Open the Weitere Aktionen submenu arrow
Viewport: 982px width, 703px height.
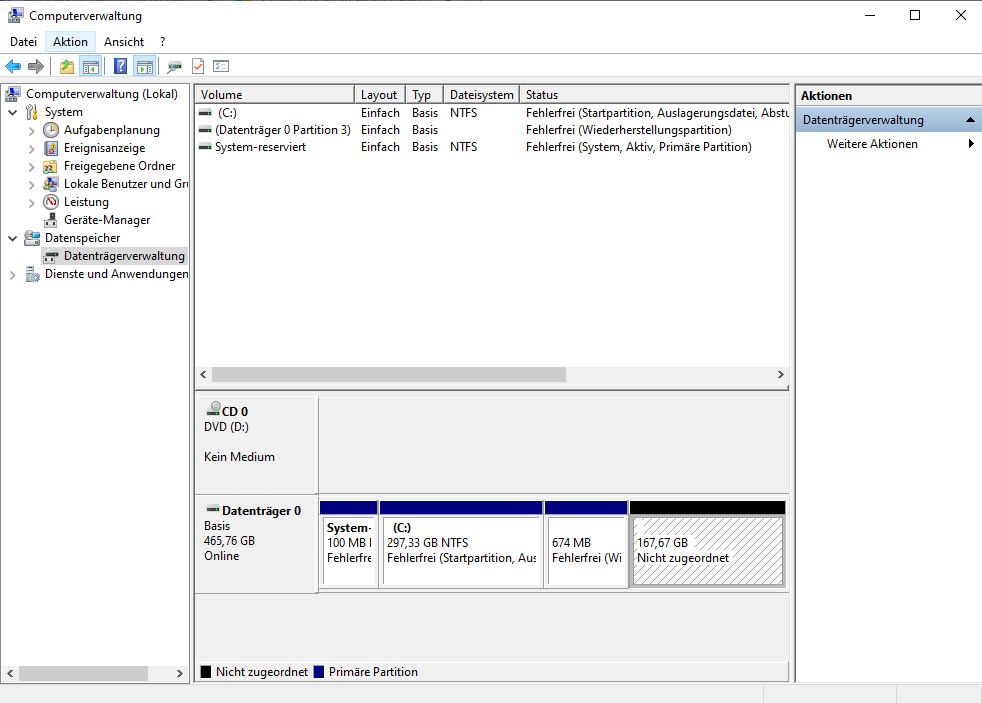[971, 144]
